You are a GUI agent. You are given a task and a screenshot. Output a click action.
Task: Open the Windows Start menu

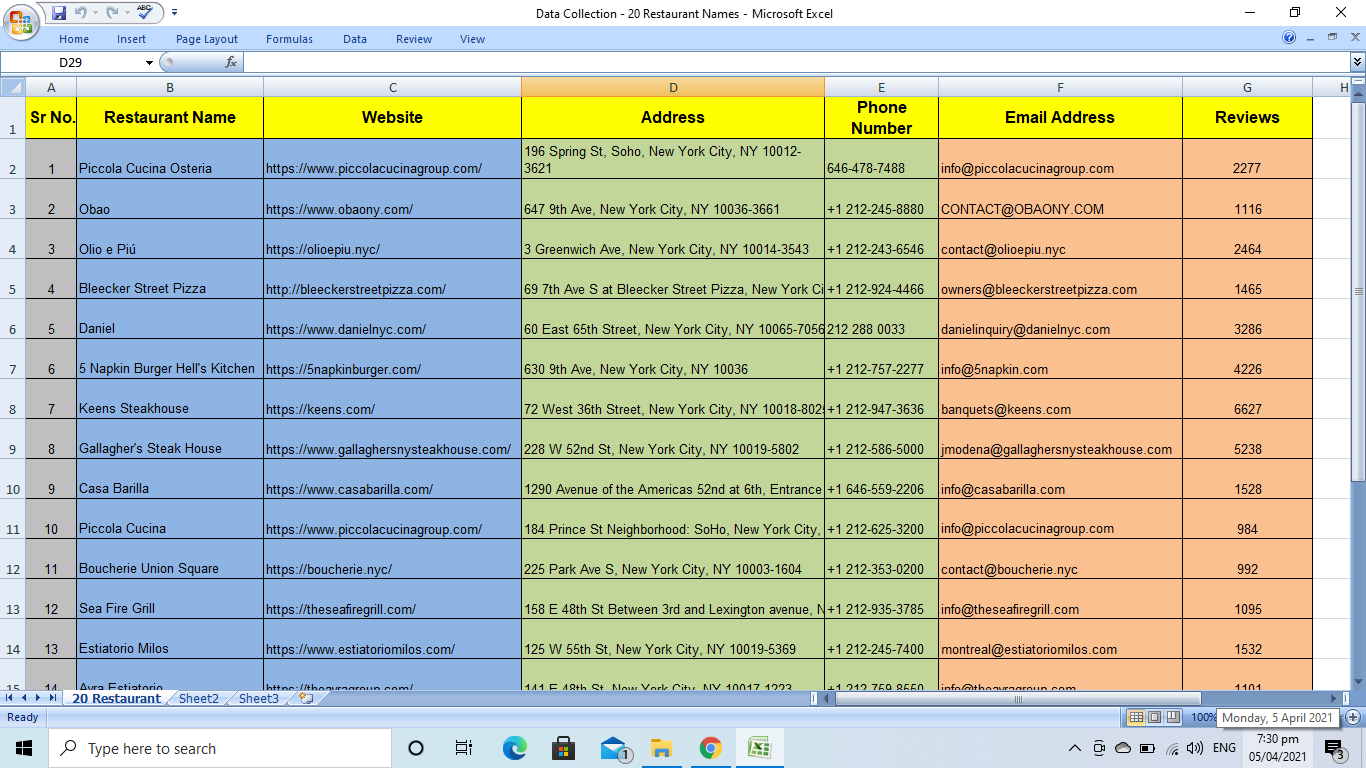tap(24, 748)
